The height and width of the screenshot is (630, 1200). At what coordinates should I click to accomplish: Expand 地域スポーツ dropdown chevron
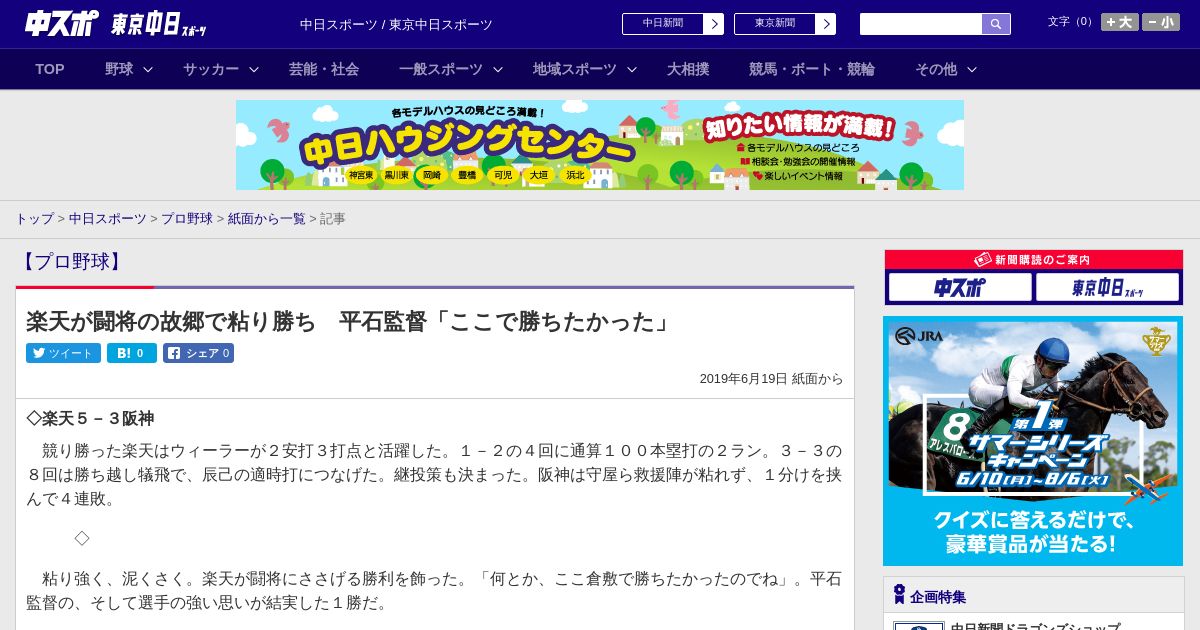coord(632,69)
